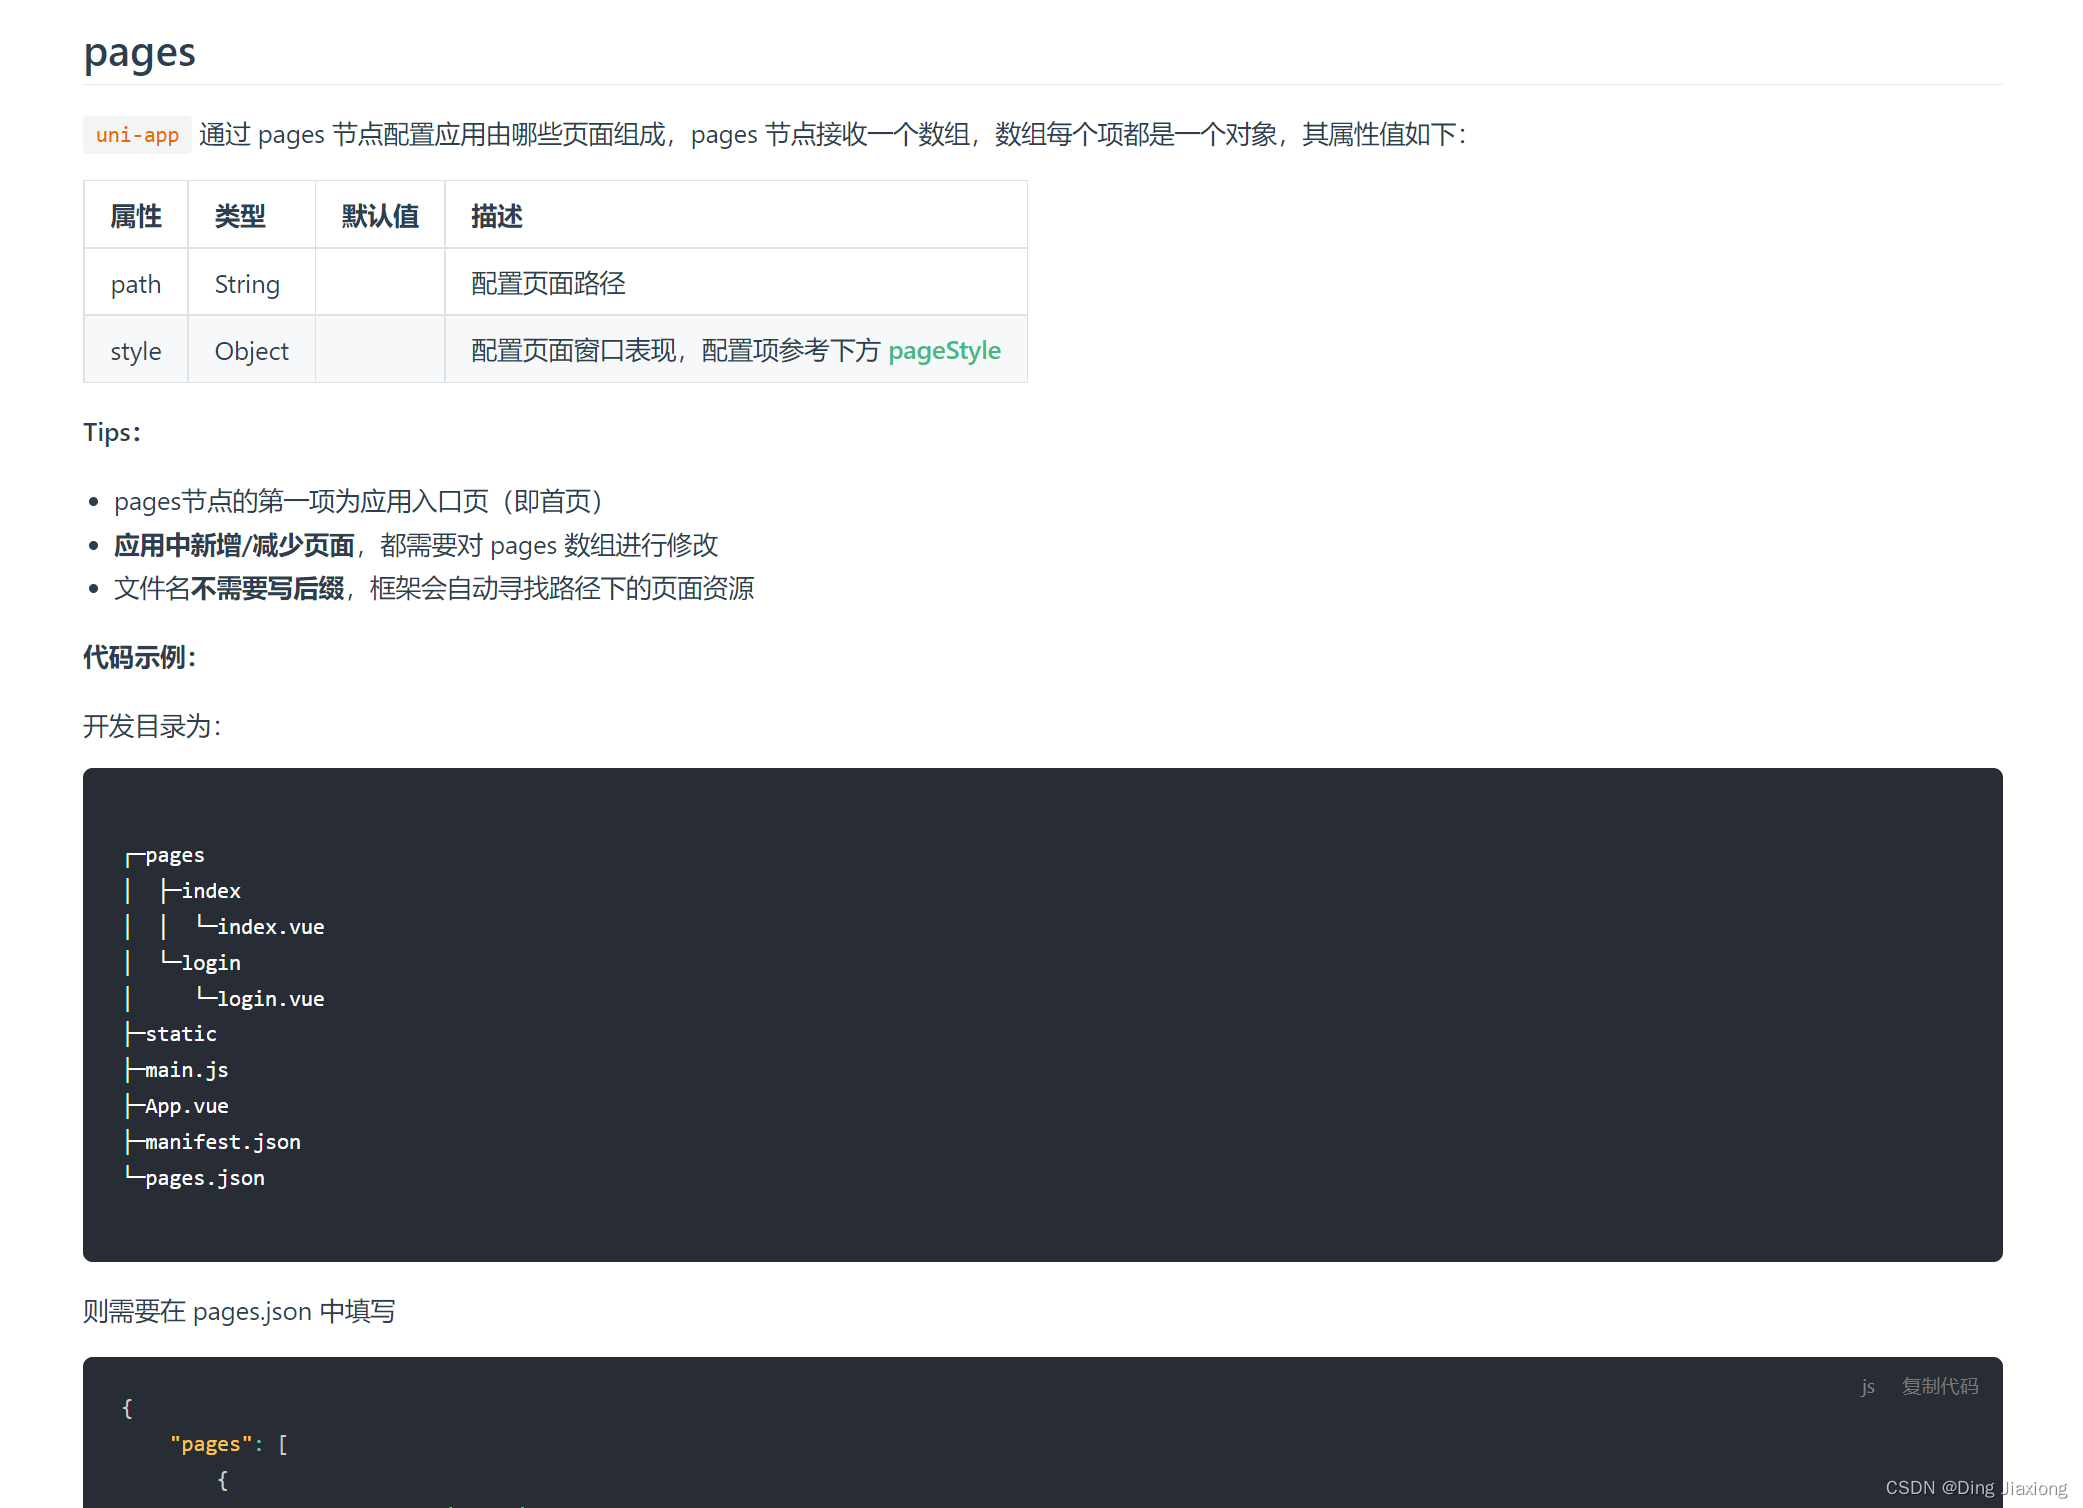The height and width of the screenshot is (1508, 2083).
Task: Click pages.json in the directory tree
Action: (x=204, y=1178)
